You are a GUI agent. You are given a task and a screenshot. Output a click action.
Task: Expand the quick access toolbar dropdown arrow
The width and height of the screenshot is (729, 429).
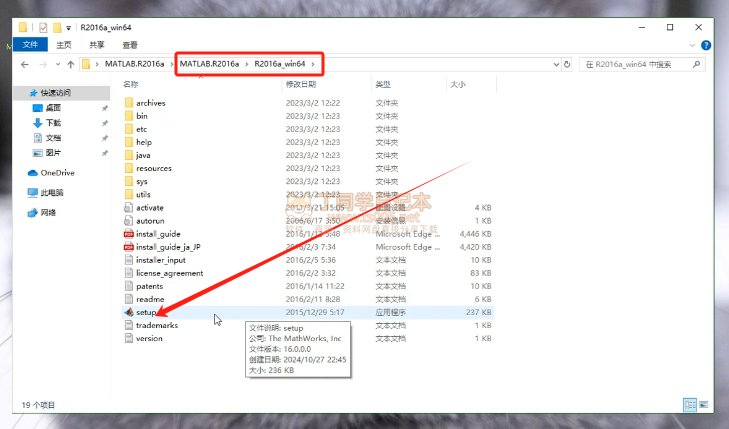pos(70,27)
